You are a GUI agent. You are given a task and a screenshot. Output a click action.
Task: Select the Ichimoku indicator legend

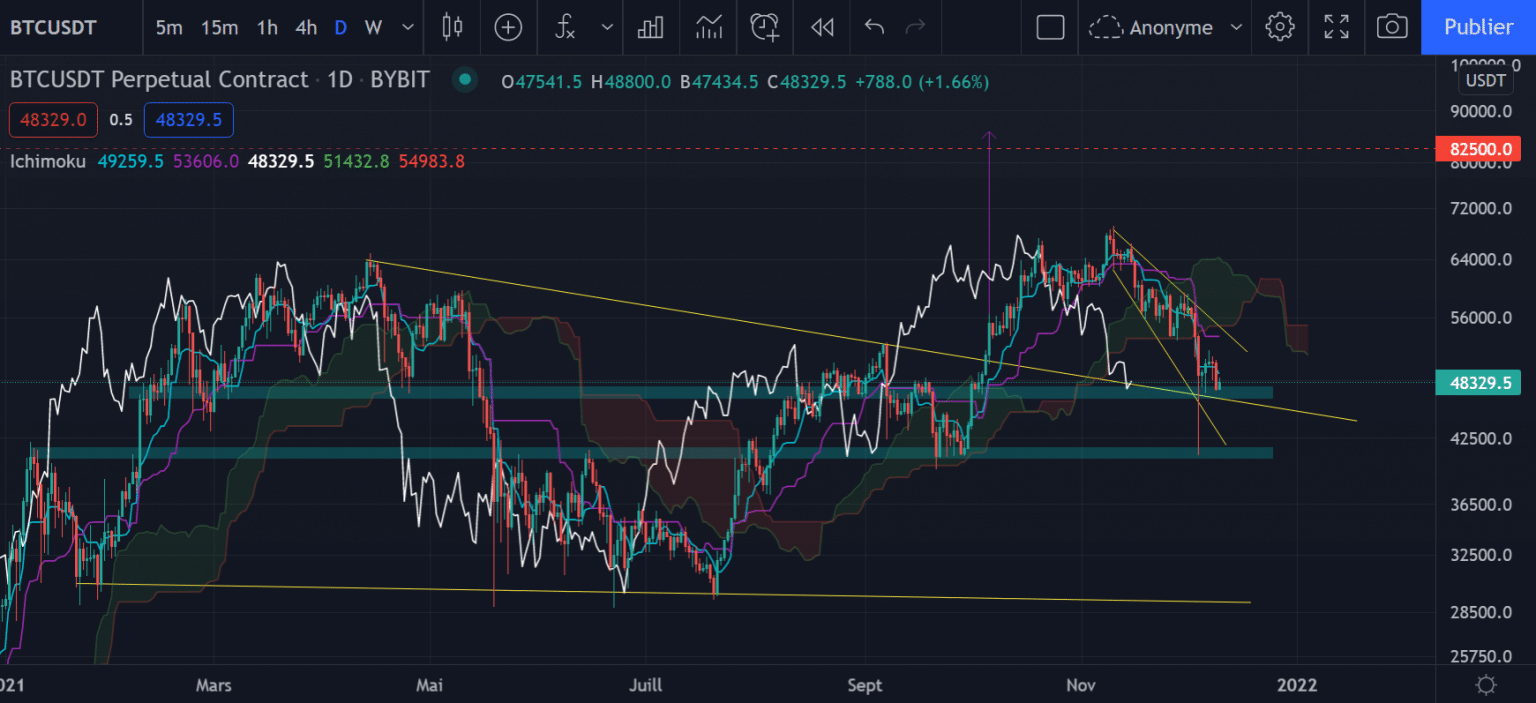point(47,160)
